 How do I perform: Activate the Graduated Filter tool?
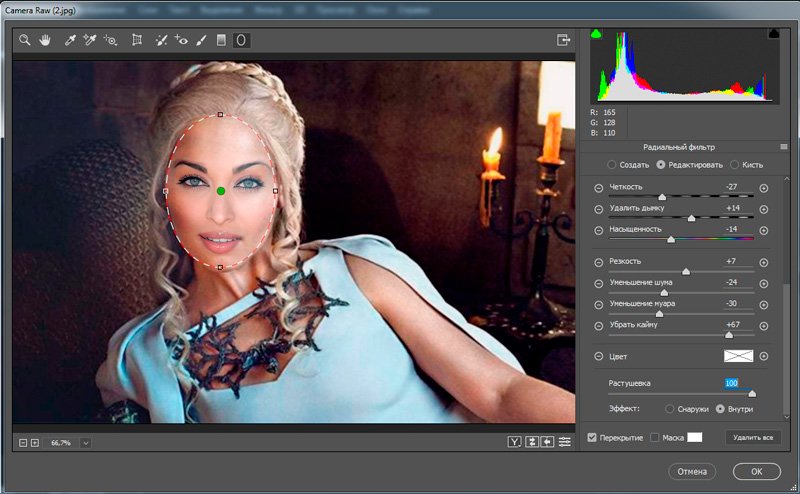click(x=221, y=41)
